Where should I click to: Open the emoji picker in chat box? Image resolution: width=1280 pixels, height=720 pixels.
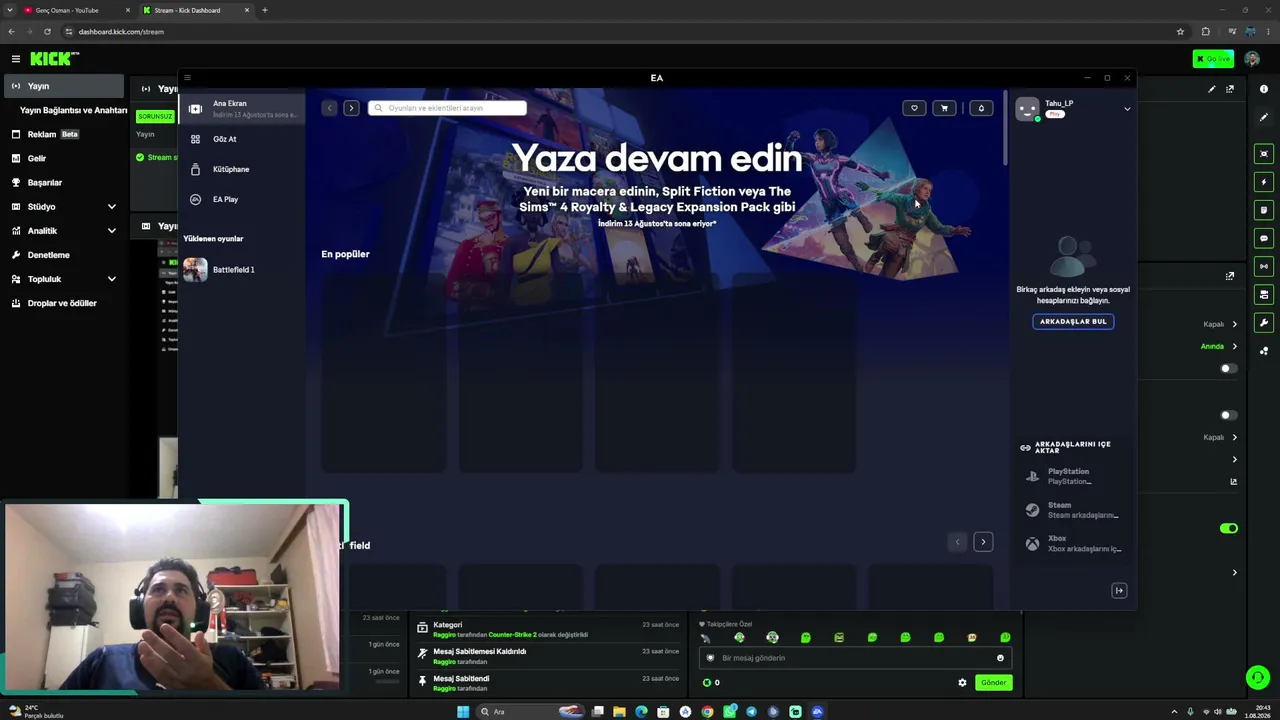pyautogui.click(x=1000, y=658)
